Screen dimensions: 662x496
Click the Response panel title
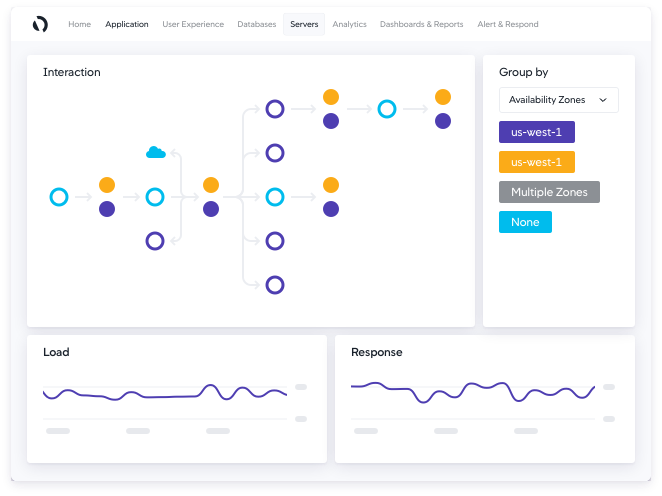click(377, 352)
